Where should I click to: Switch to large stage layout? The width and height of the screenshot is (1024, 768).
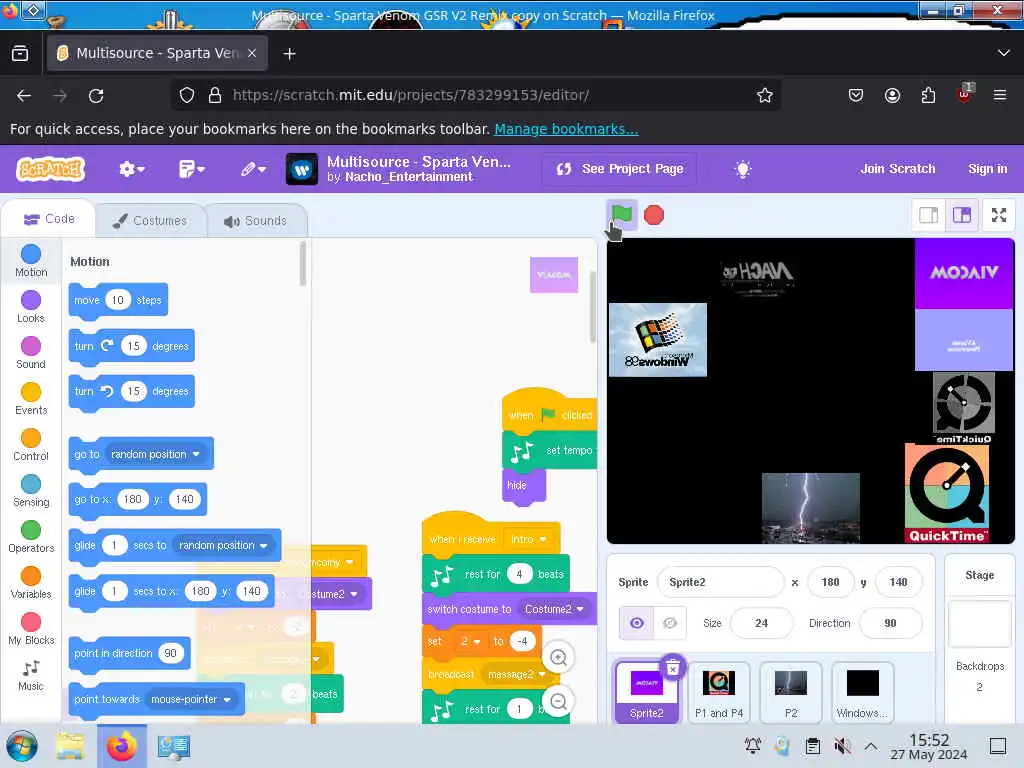(962, 215)
